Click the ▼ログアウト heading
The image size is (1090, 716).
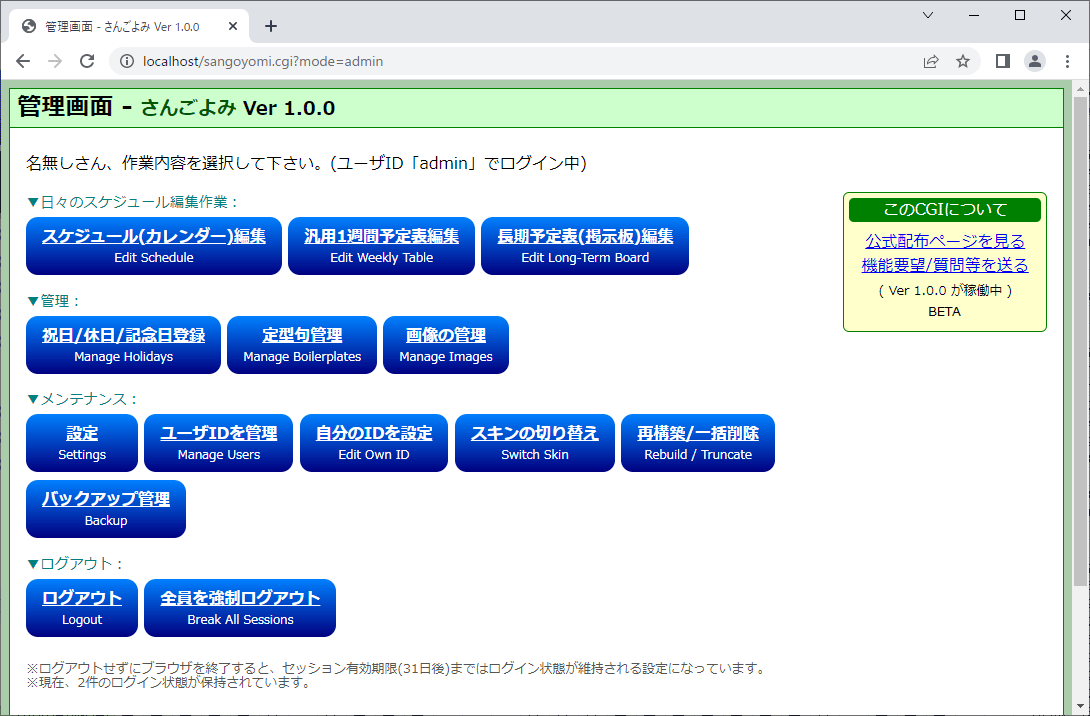coord(74,564)
